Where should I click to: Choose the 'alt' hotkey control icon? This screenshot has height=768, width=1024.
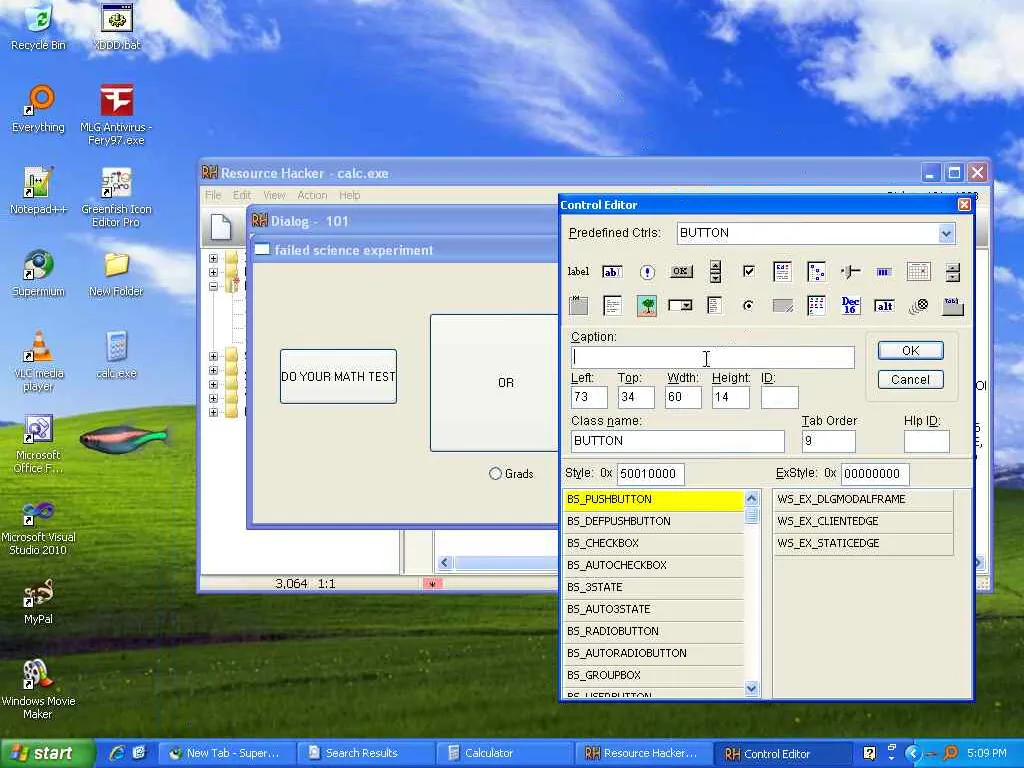coord(884,306)
